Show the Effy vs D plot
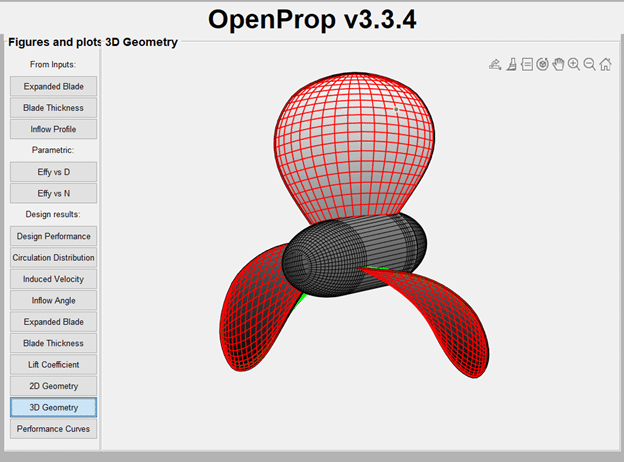 53,172
